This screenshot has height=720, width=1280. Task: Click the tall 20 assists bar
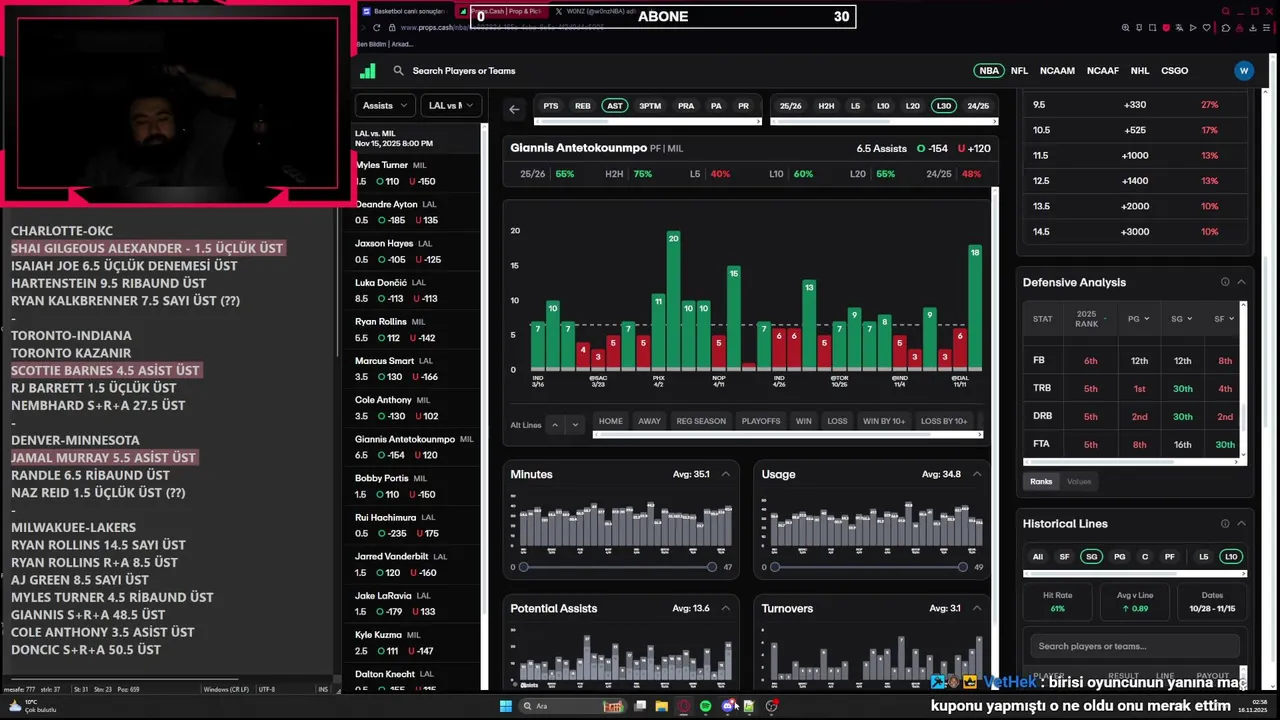[x=673, y=300]
